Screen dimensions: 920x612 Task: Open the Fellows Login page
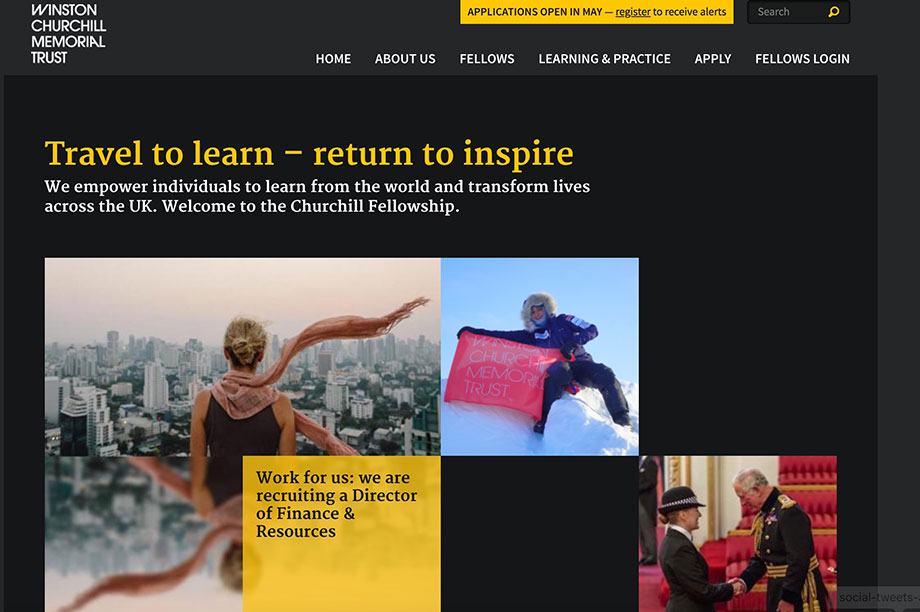(802, 59)
